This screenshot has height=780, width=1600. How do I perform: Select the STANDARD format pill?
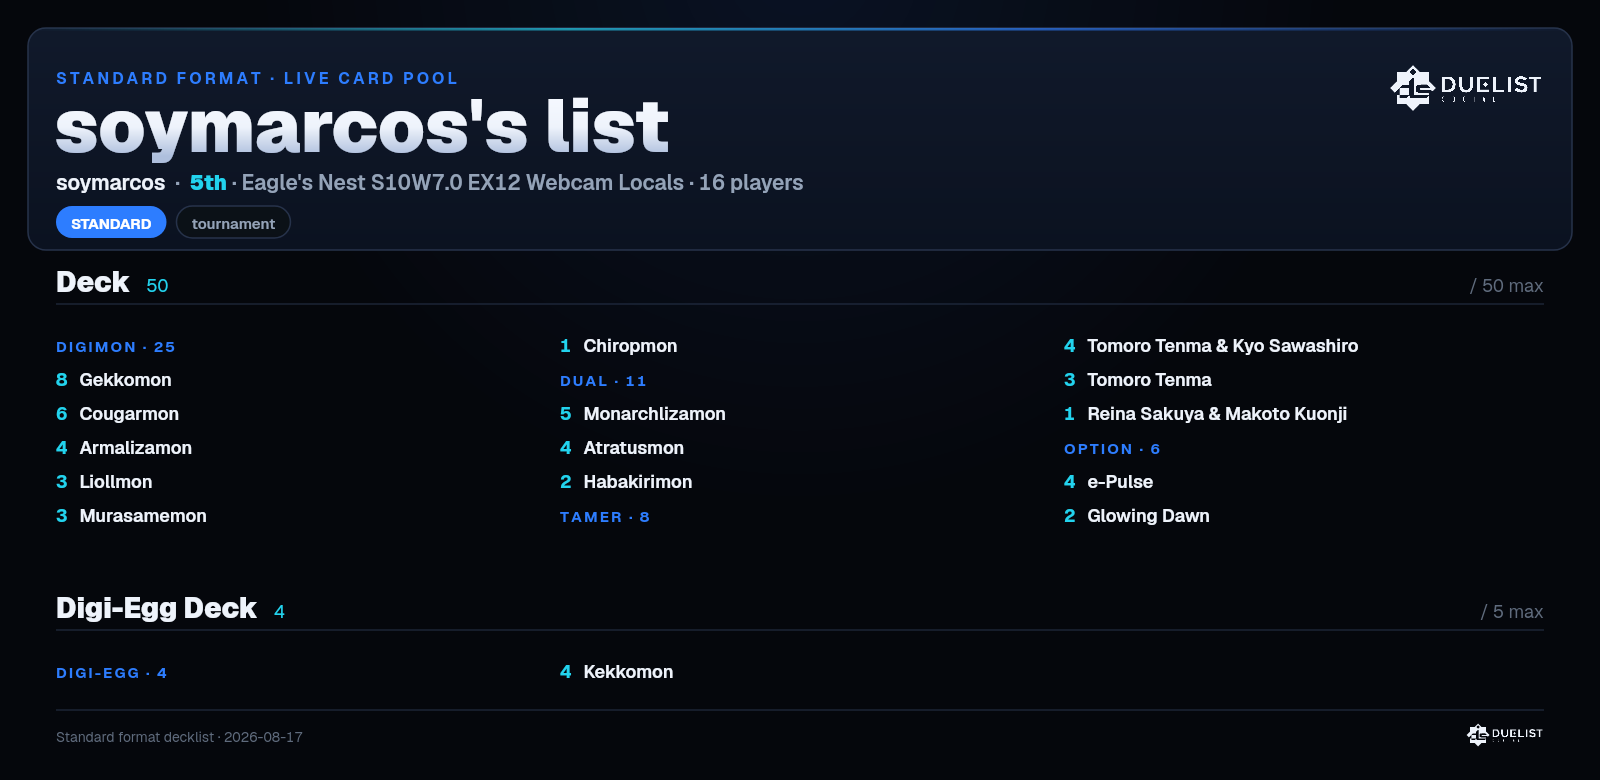(x=111, y=223)
